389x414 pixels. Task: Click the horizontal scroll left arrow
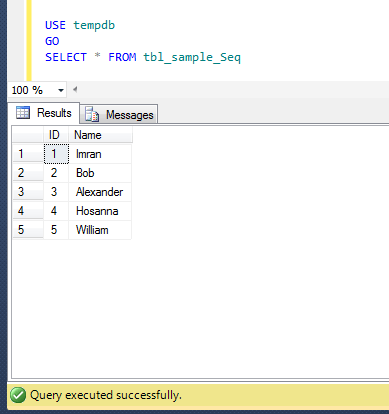click(x=75, y=89)
